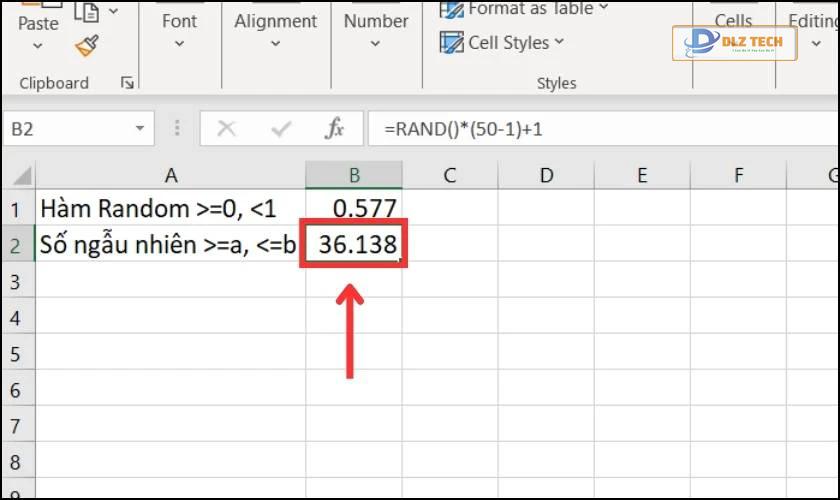Image resolution: width=840 pixels, height=500 pixels.
Task: Open Clipboard pane launcher icon
Action: [127, 83]
